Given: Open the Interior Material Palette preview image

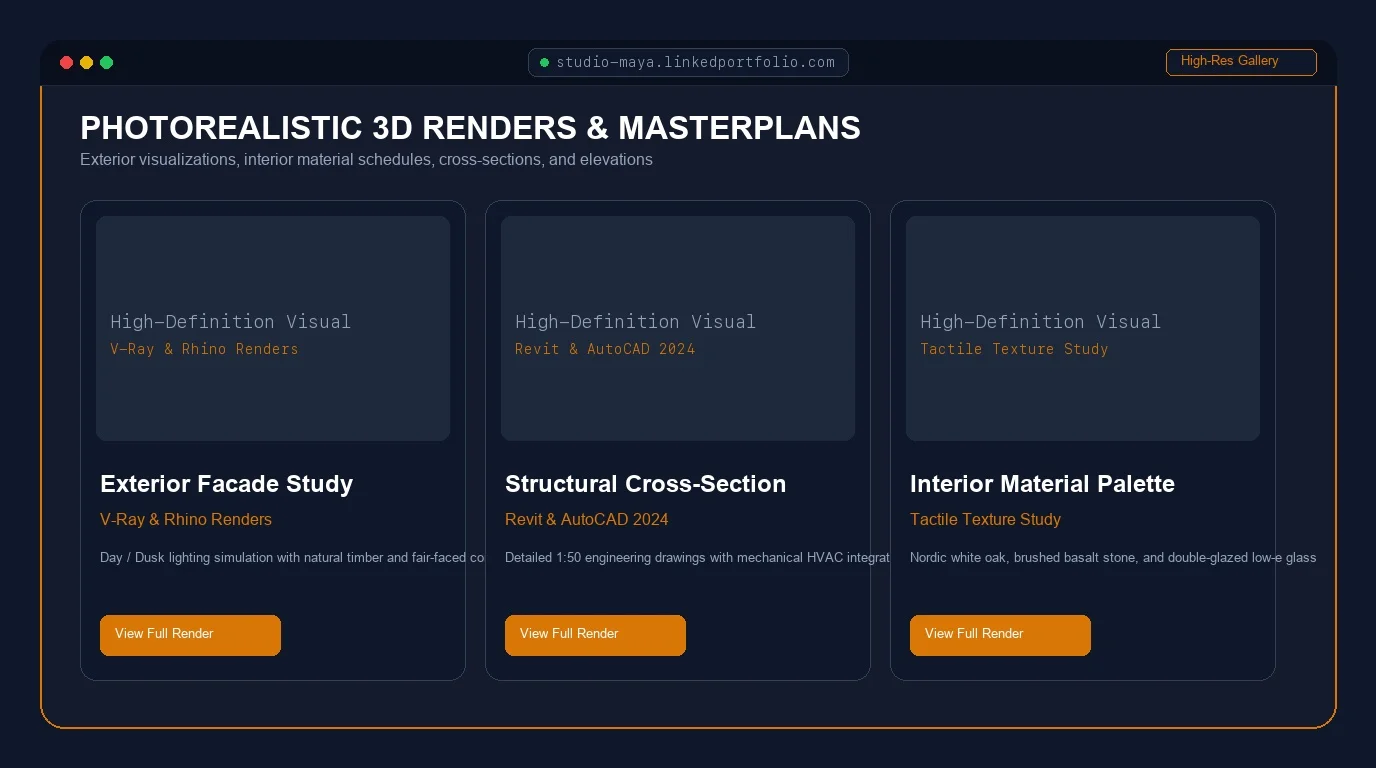Looking at the screenshot, I should pos(1083,328).
